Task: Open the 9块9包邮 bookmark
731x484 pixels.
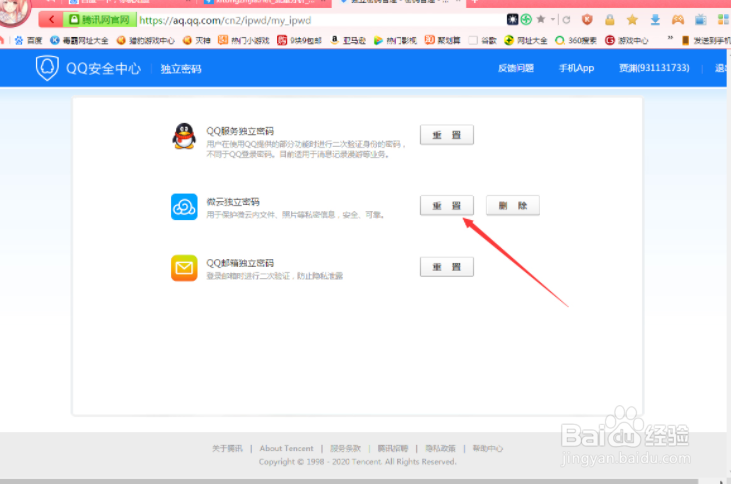Action: 299,41
